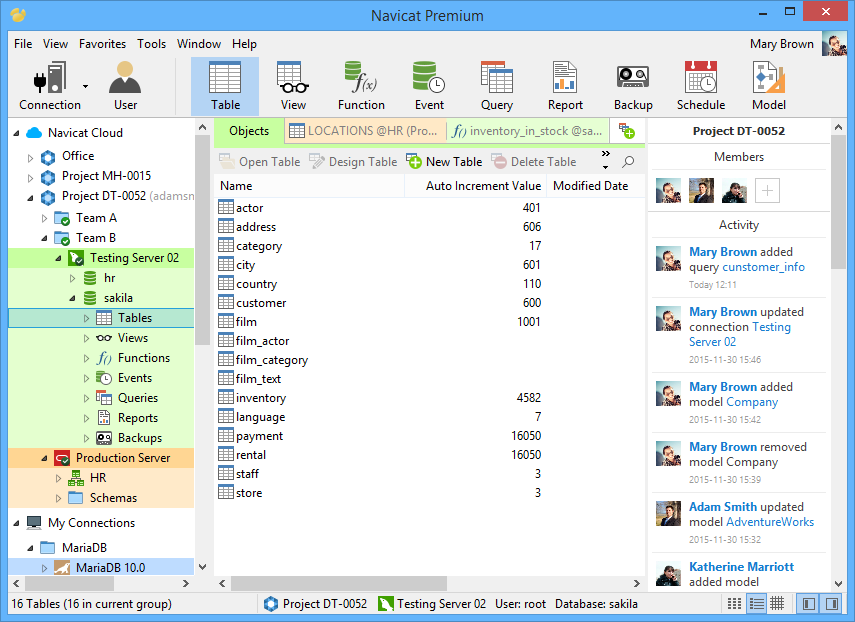This screenshot has height=622, width=855.
Task: Collapse the Project DT-0052 node
Action: coord(31,198)
